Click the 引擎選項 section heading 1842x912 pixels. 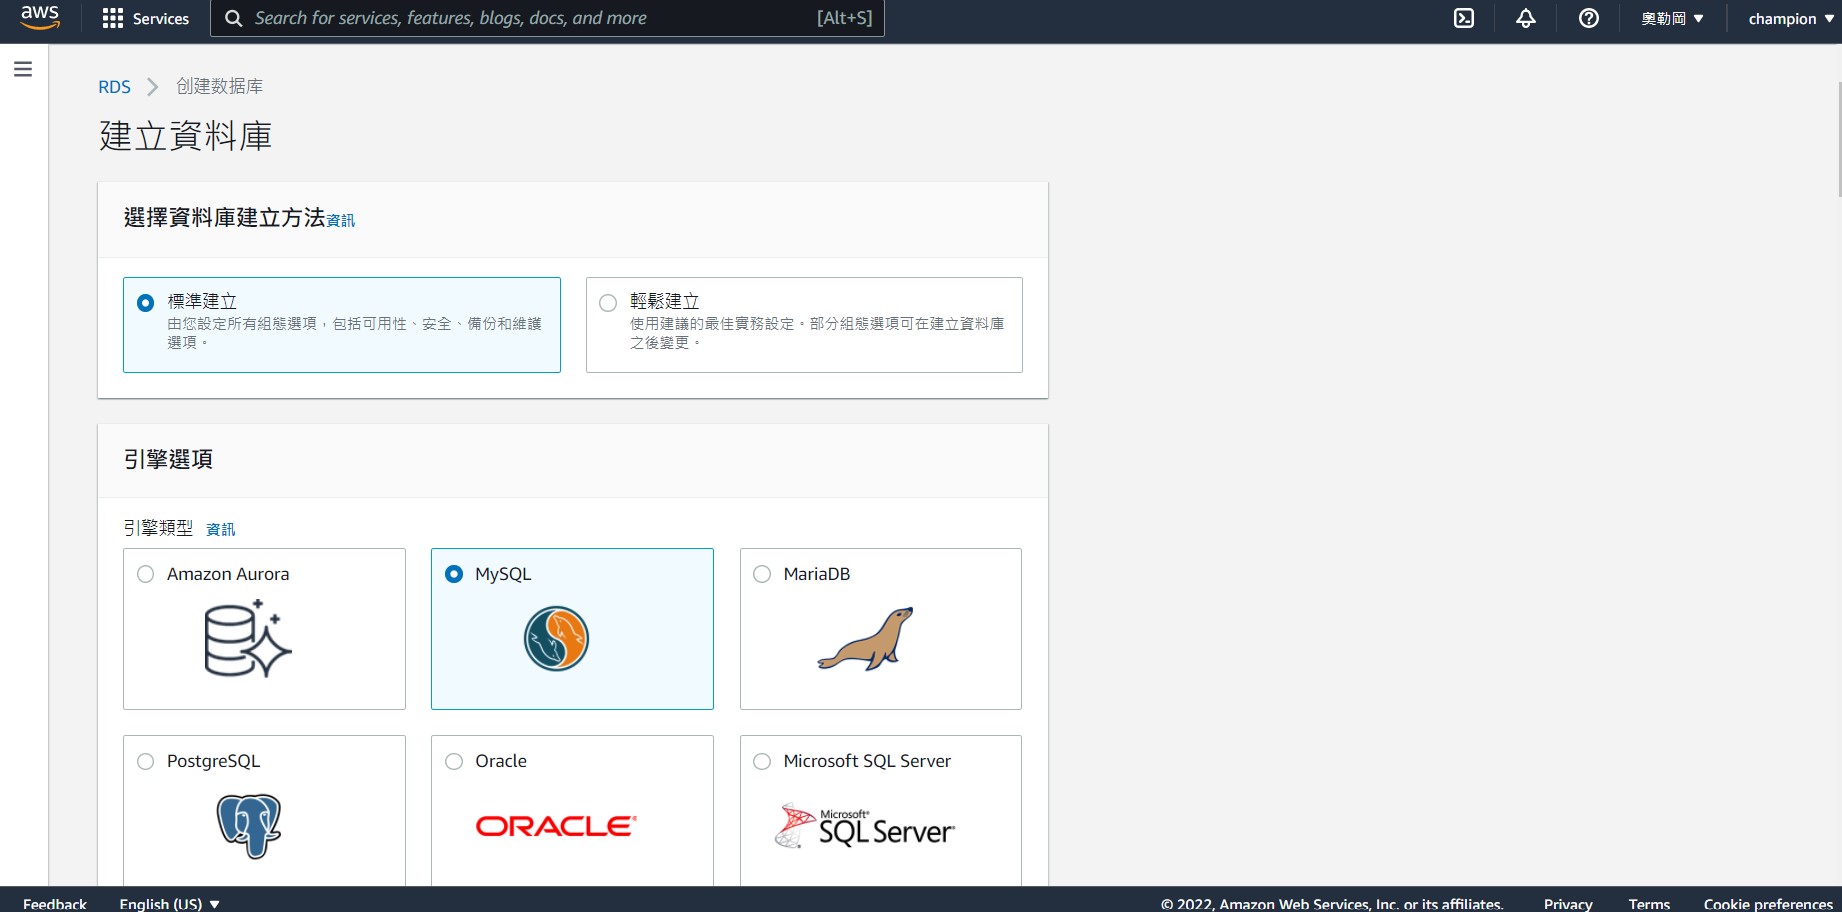(x=168, y=459)
